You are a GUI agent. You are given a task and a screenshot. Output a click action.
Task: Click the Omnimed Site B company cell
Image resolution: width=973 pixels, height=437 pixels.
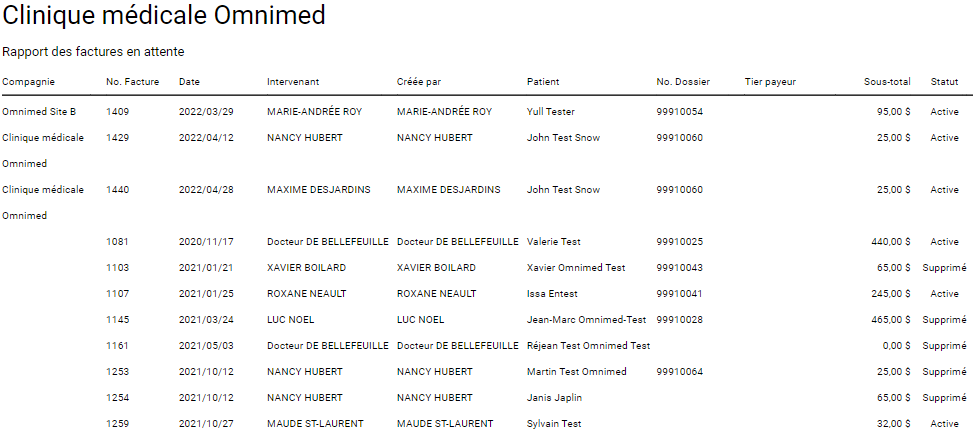[x=39, y=112]
